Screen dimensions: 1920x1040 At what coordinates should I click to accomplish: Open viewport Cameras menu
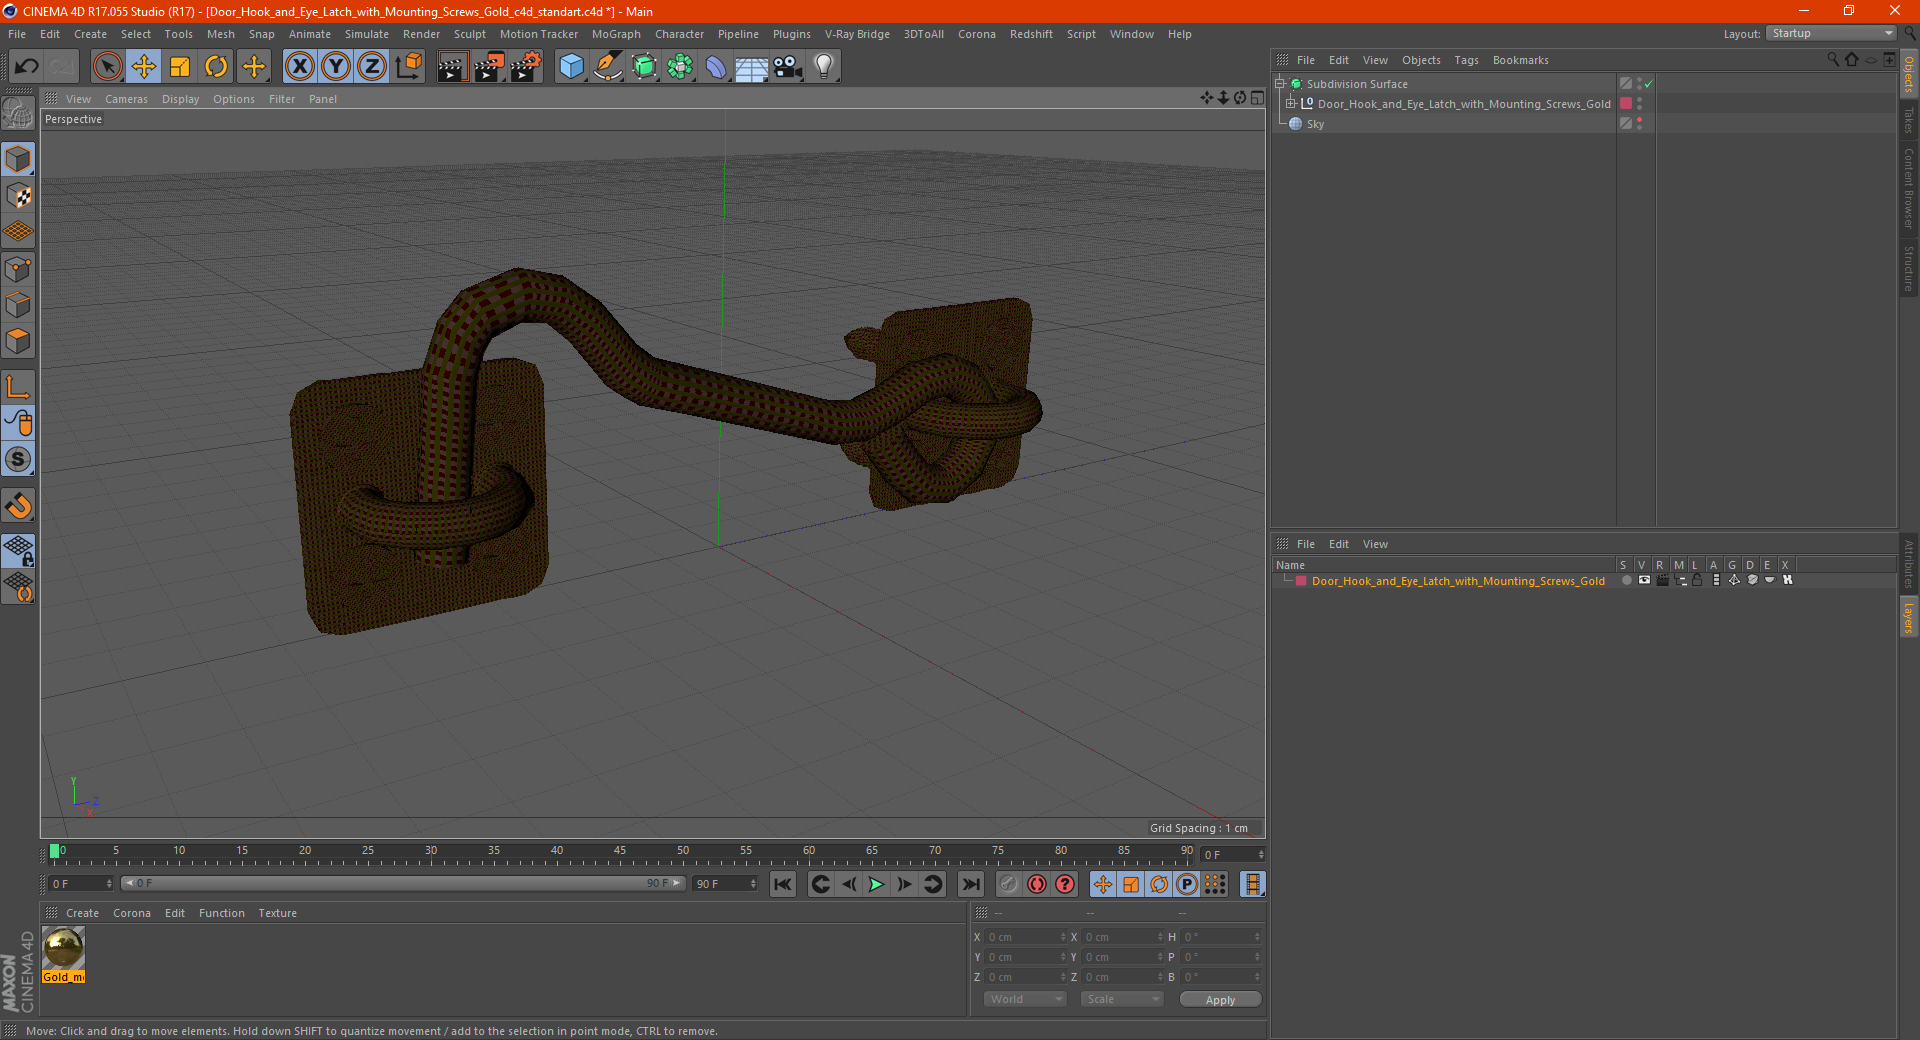tap(126, 99)
